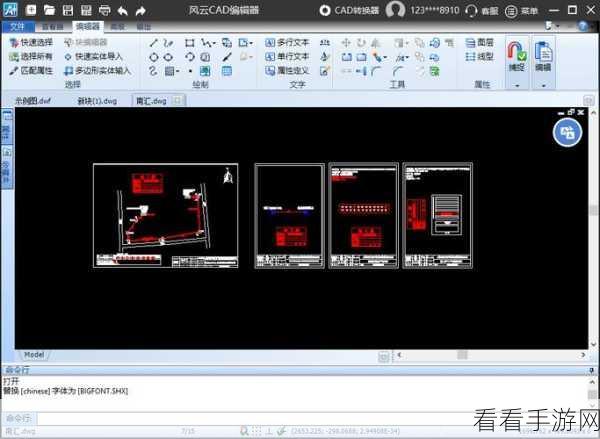Switch to the 输出 output ribbon tab
The image size is (600, 439).
(x=144, y=26)
